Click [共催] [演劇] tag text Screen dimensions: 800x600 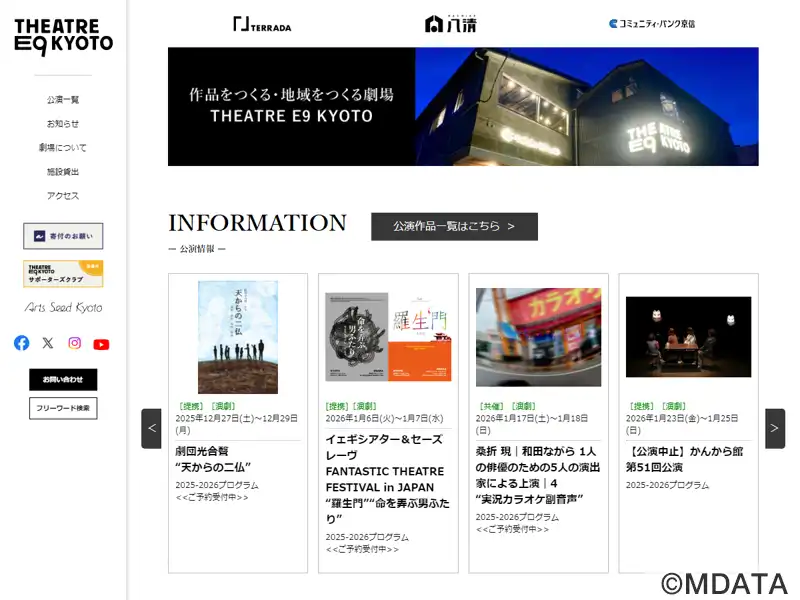tap(507, 406)
